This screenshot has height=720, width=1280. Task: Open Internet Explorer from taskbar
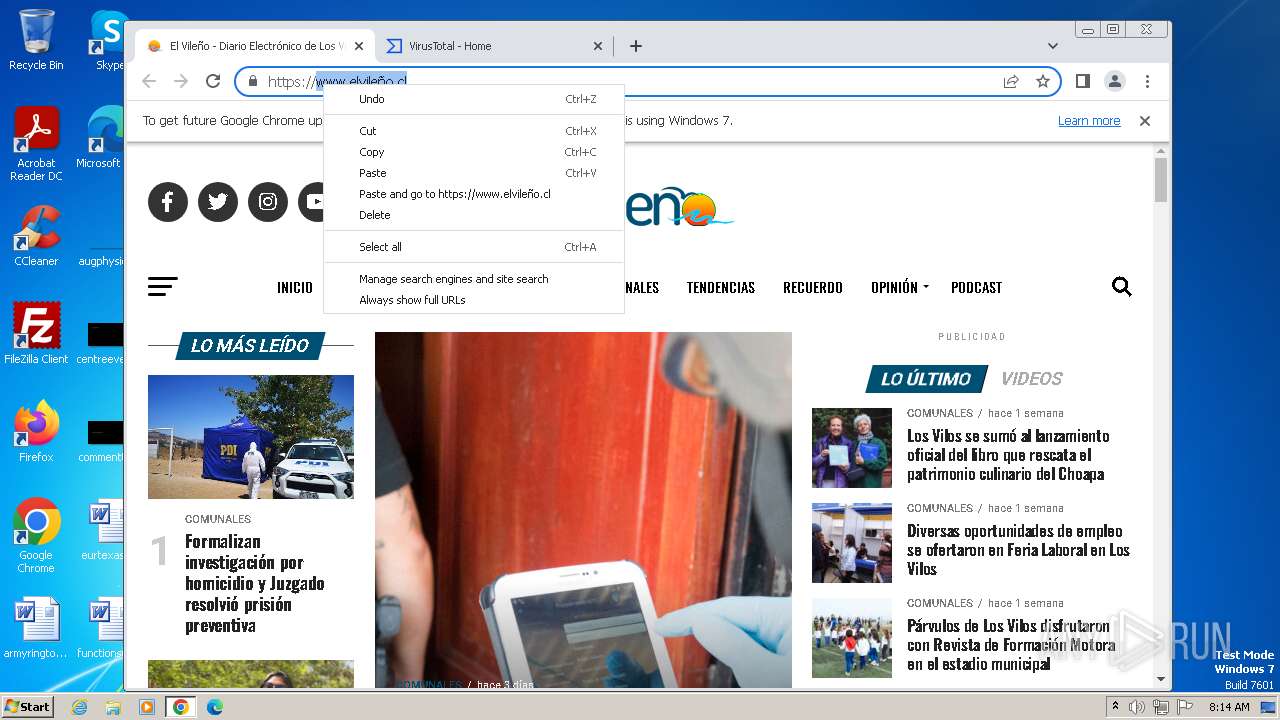tap(79, 707)
